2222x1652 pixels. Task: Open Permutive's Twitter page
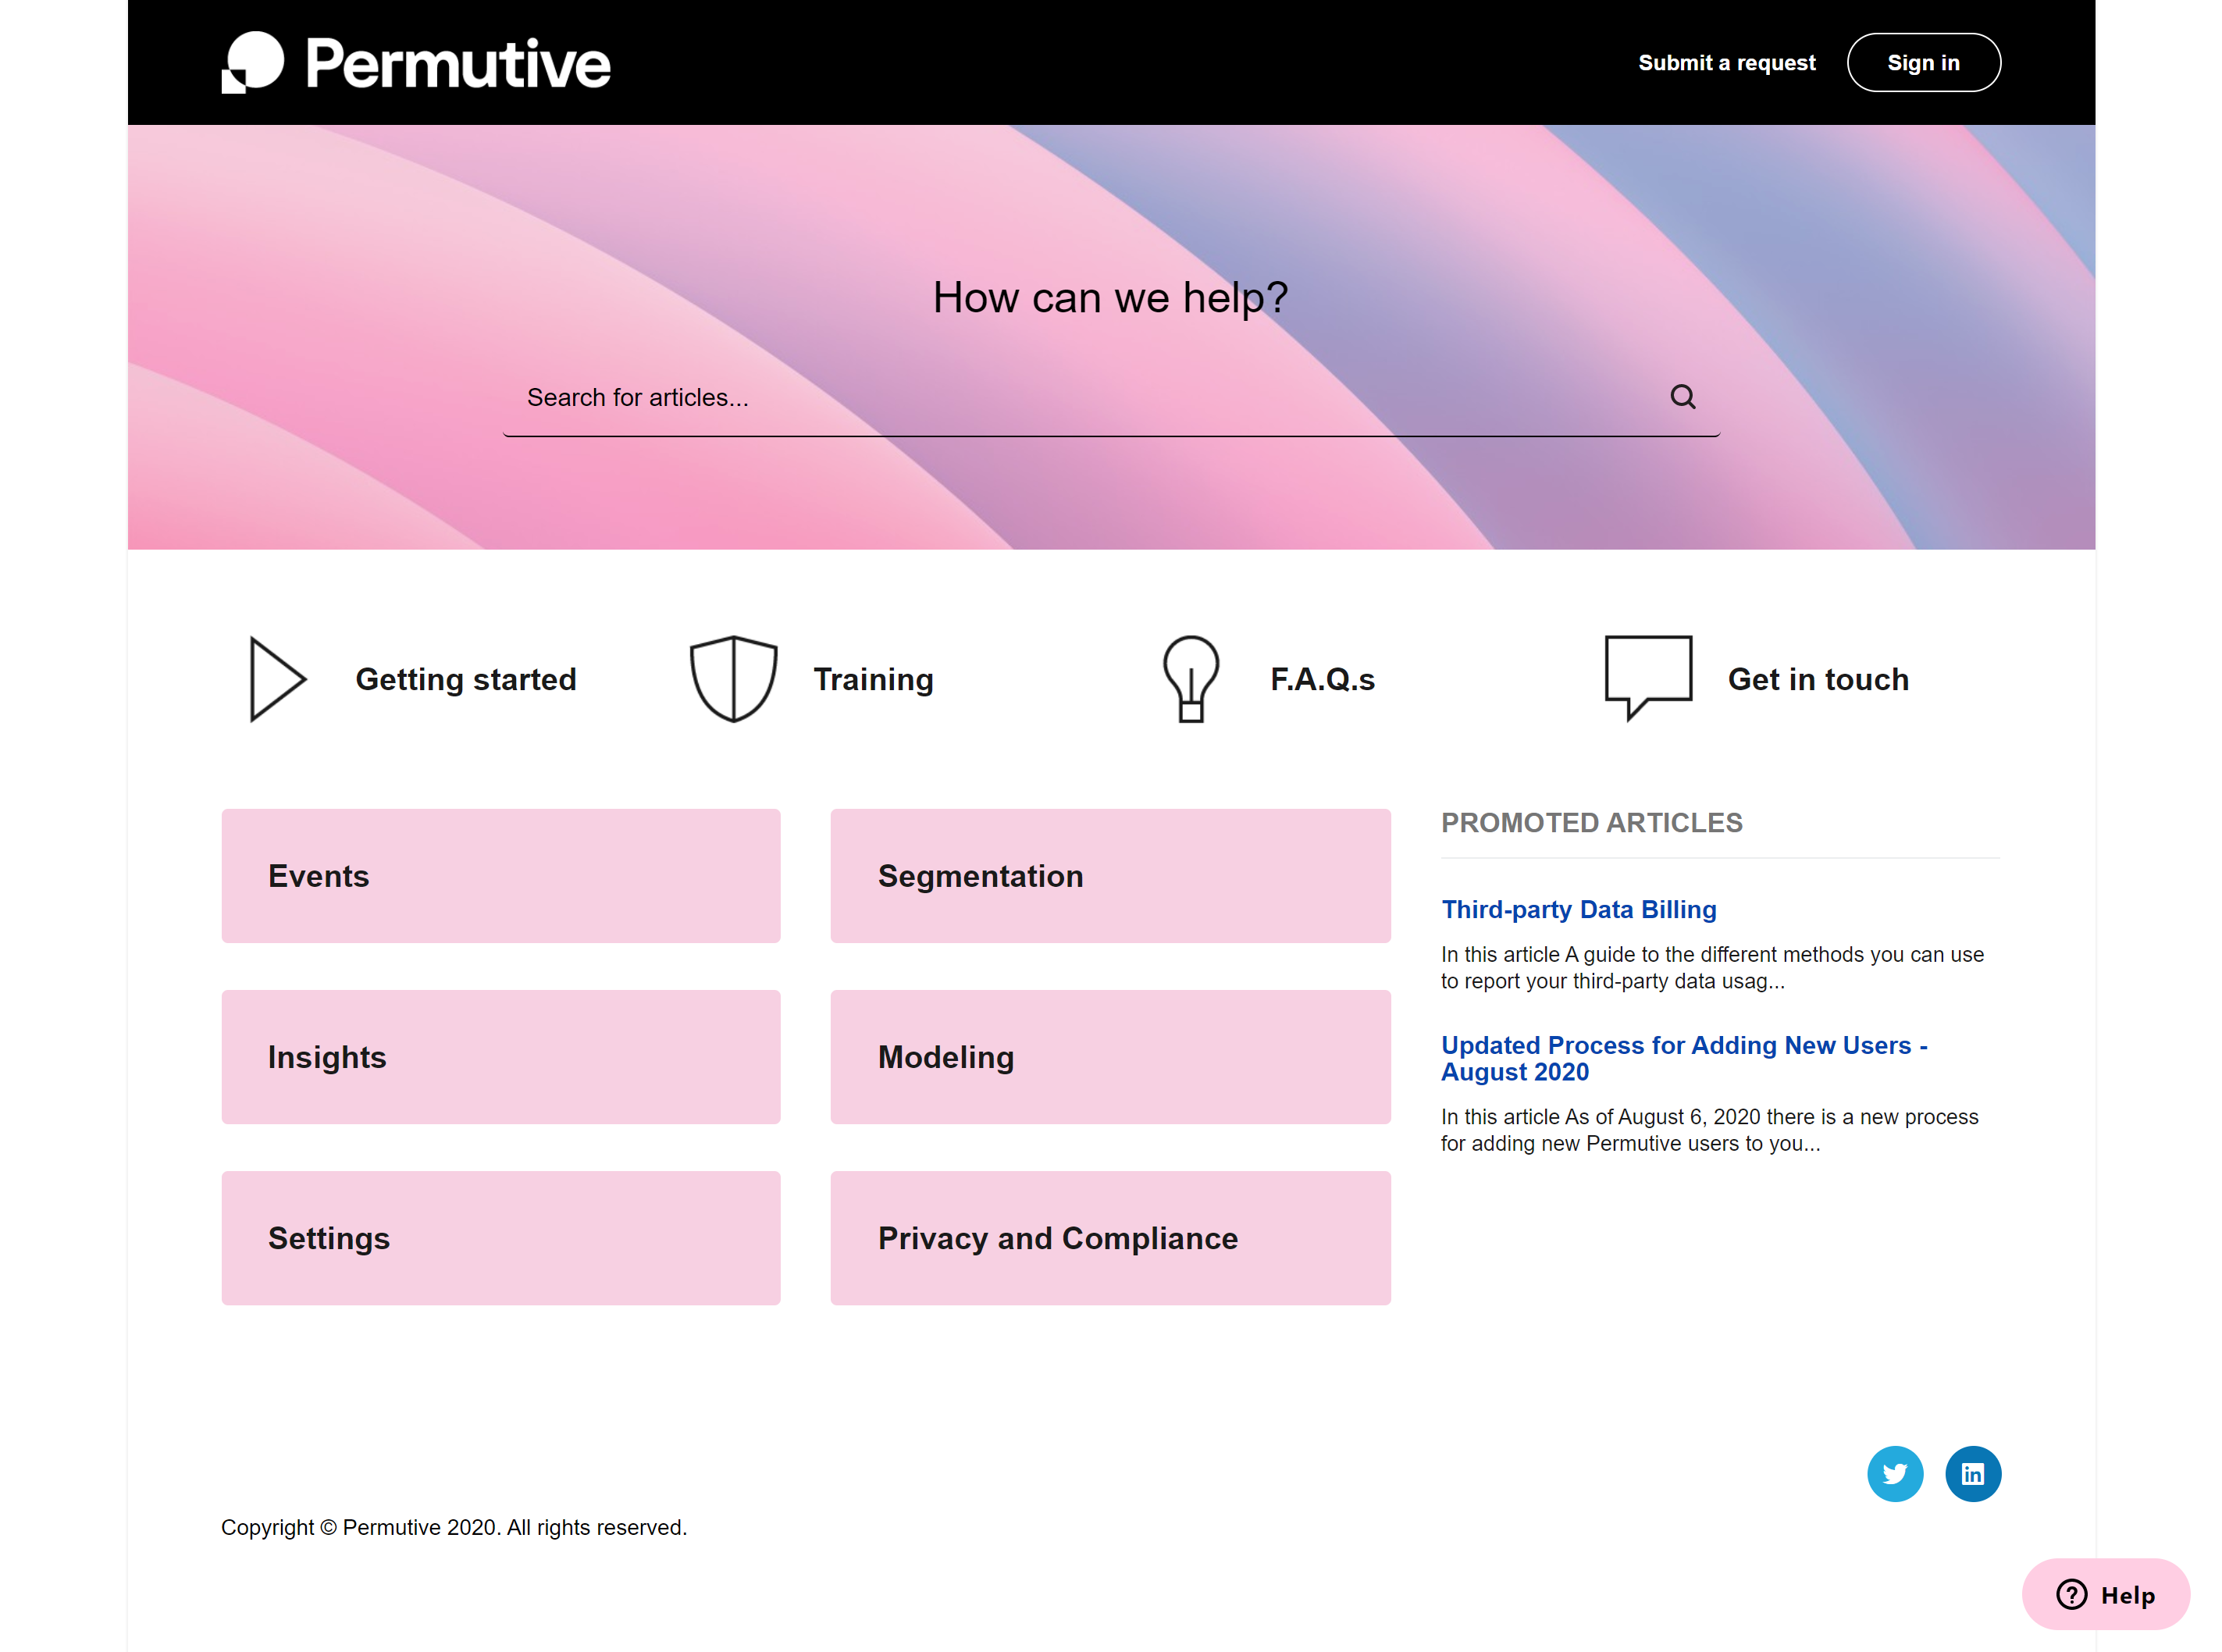click(1895, 1473)
